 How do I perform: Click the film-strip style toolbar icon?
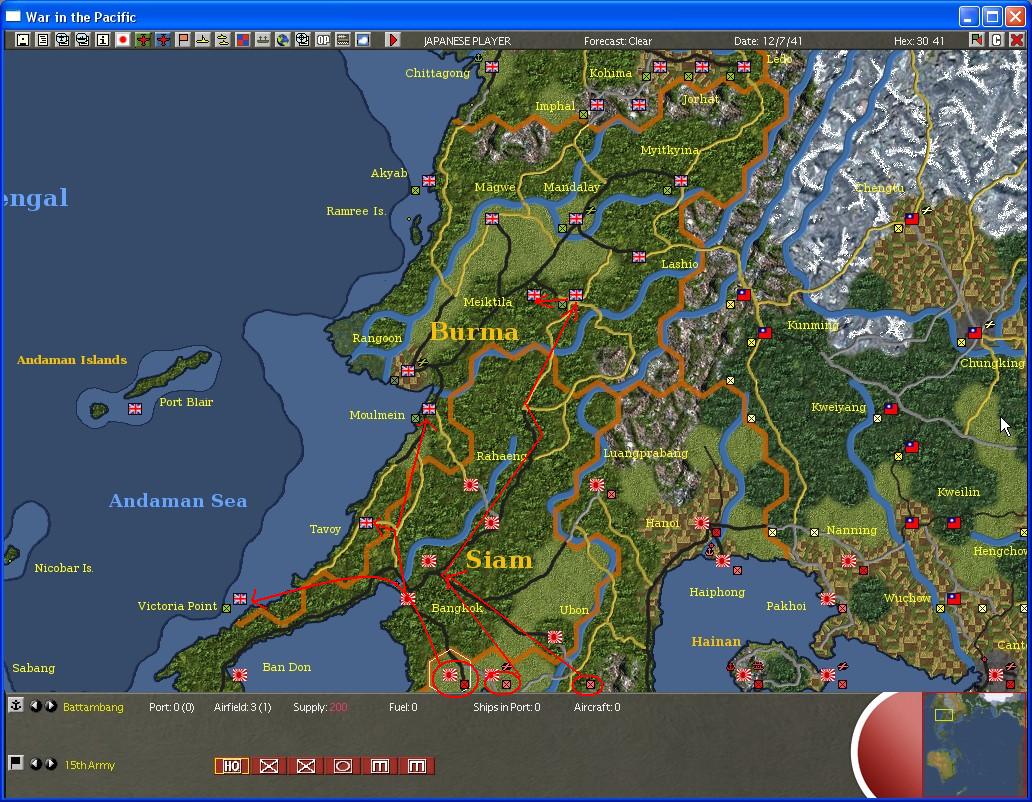tap(343, 40)
